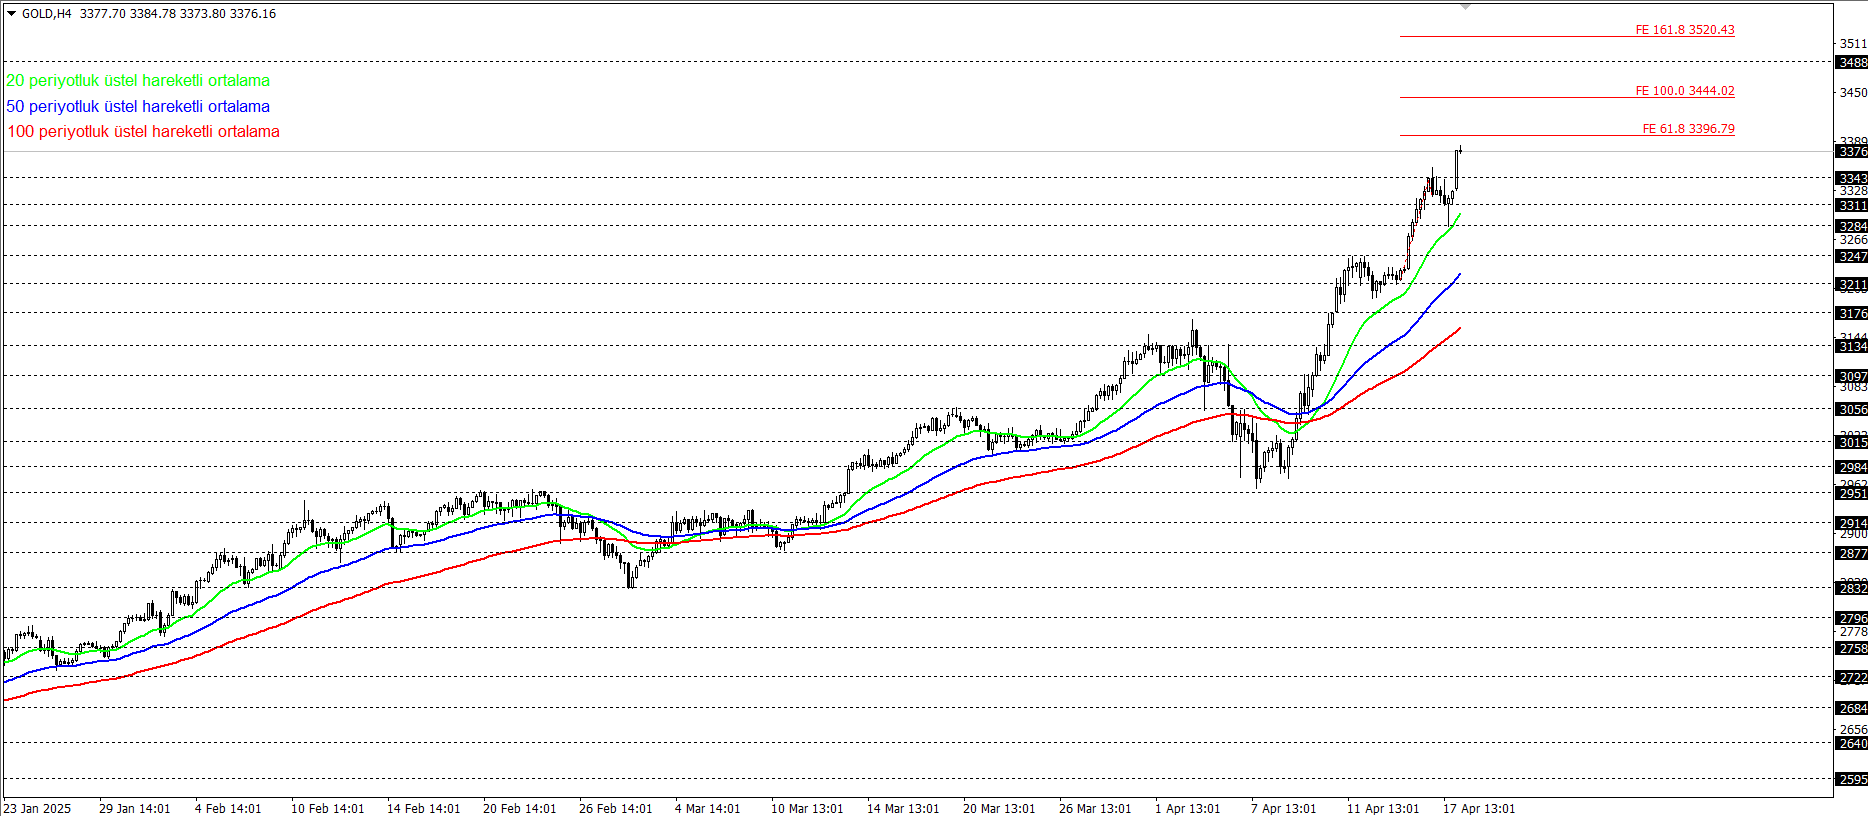Click the 3511 price scale value
1868x816 pixels.
coord(1853,44)
